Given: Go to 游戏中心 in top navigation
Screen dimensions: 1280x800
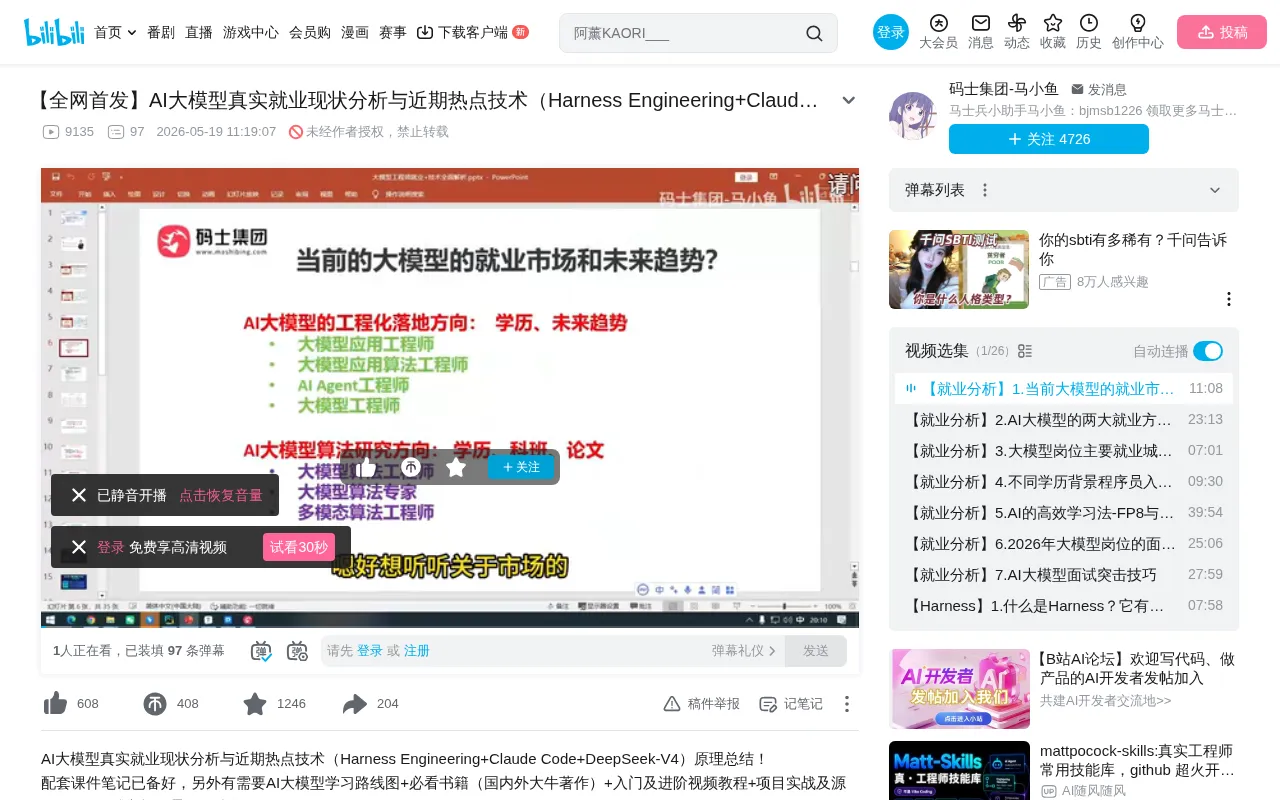Looking at the screenshot, I should pos(251,32).
